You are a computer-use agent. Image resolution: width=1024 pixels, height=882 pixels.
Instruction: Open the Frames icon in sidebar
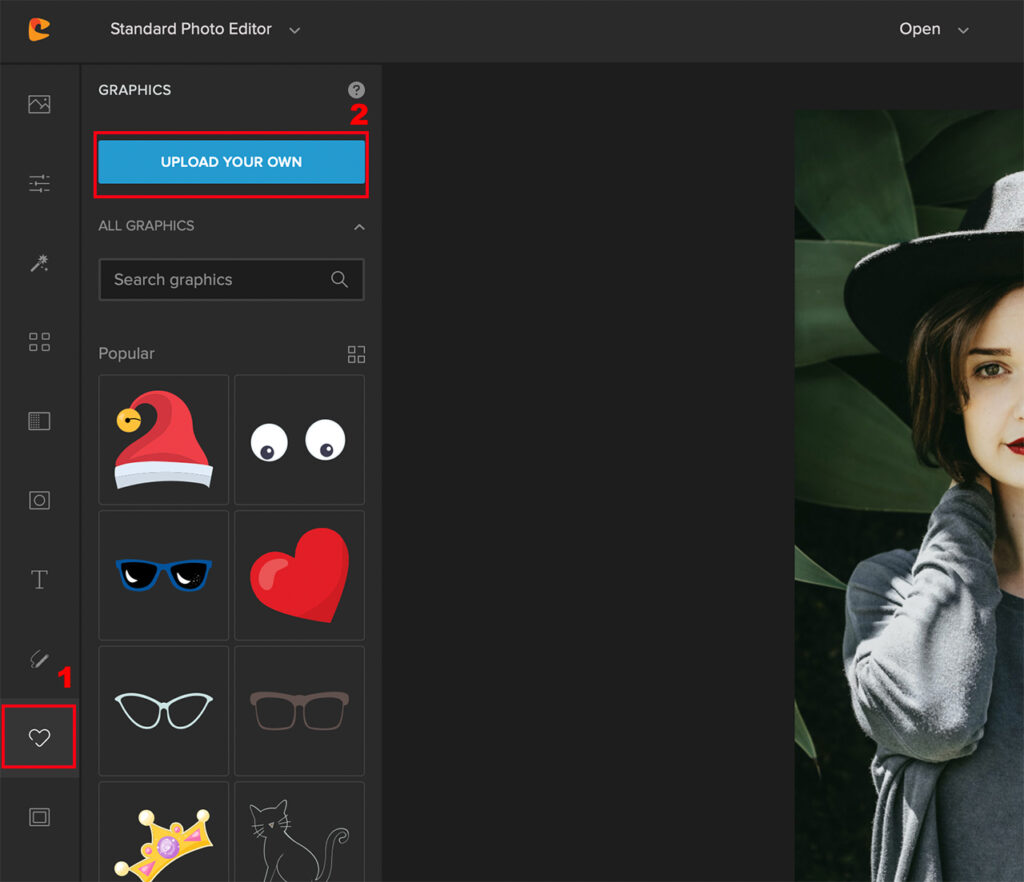click(39, 817)
